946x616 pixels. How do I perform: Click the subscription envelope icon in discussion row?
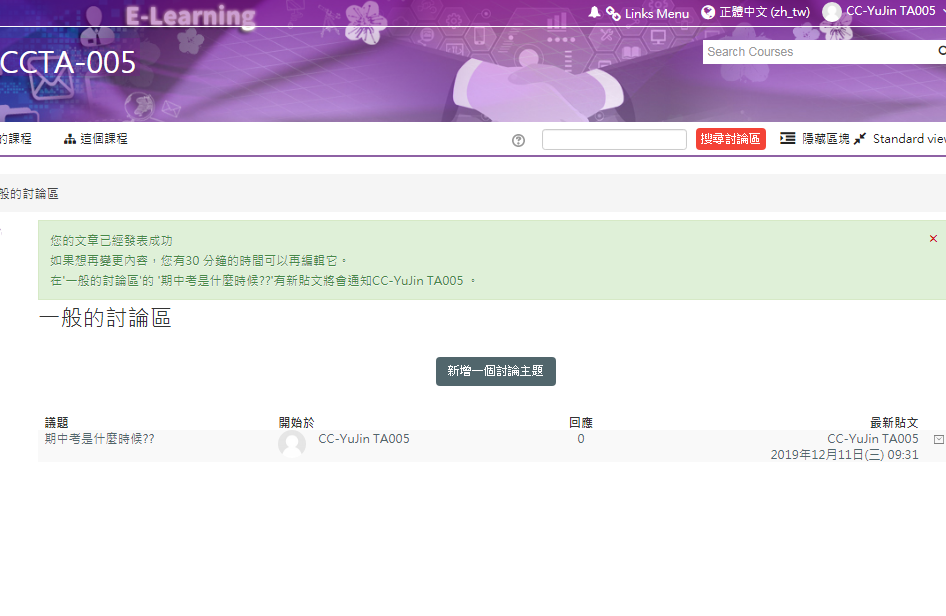[x=938, y=439]
